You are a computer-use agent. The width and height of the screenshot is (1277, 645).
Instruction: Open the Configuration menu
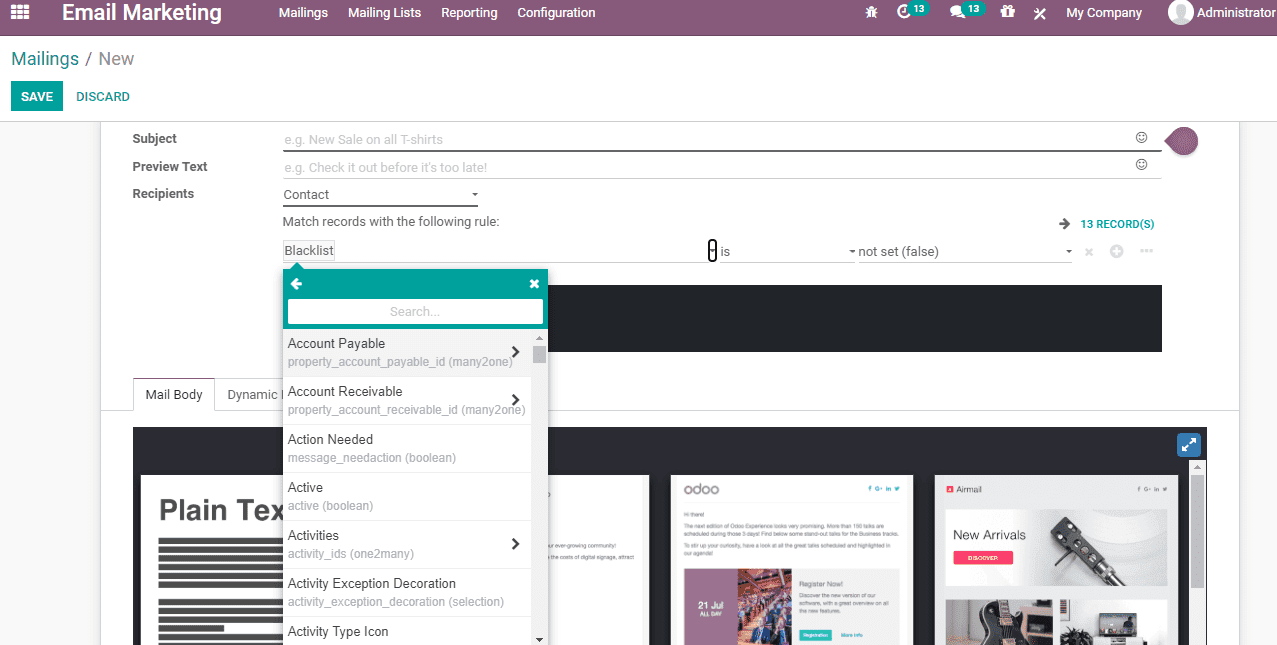[x=556, y=13]
